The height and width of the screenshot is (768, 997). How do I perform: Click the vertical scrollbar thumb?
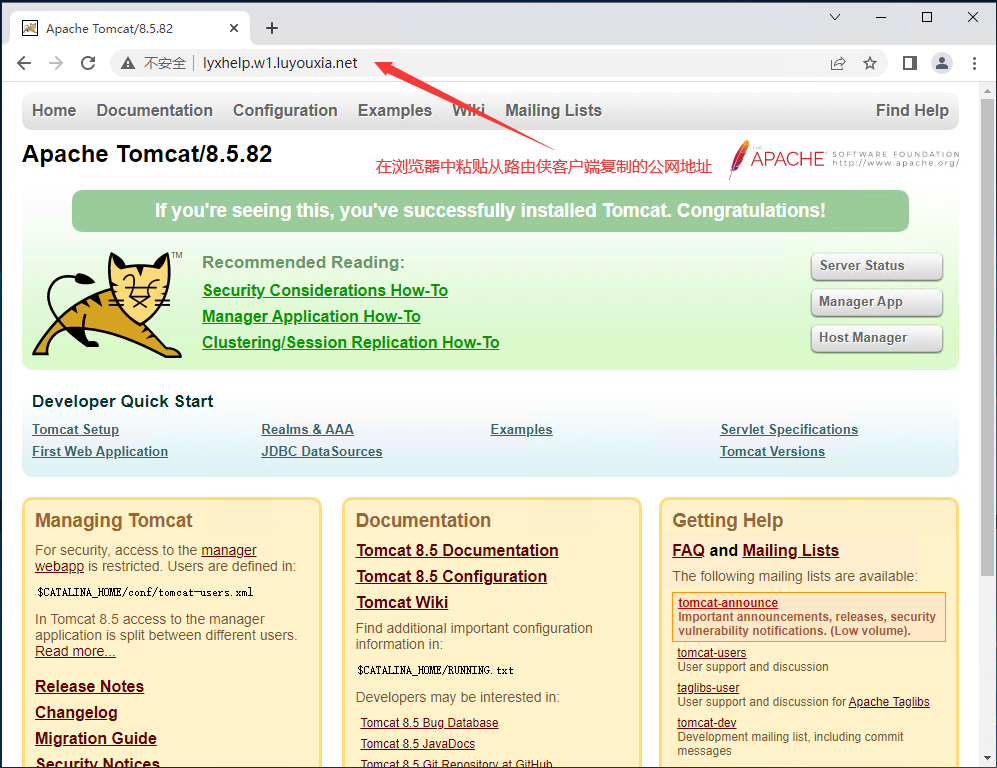click(987, 337)
